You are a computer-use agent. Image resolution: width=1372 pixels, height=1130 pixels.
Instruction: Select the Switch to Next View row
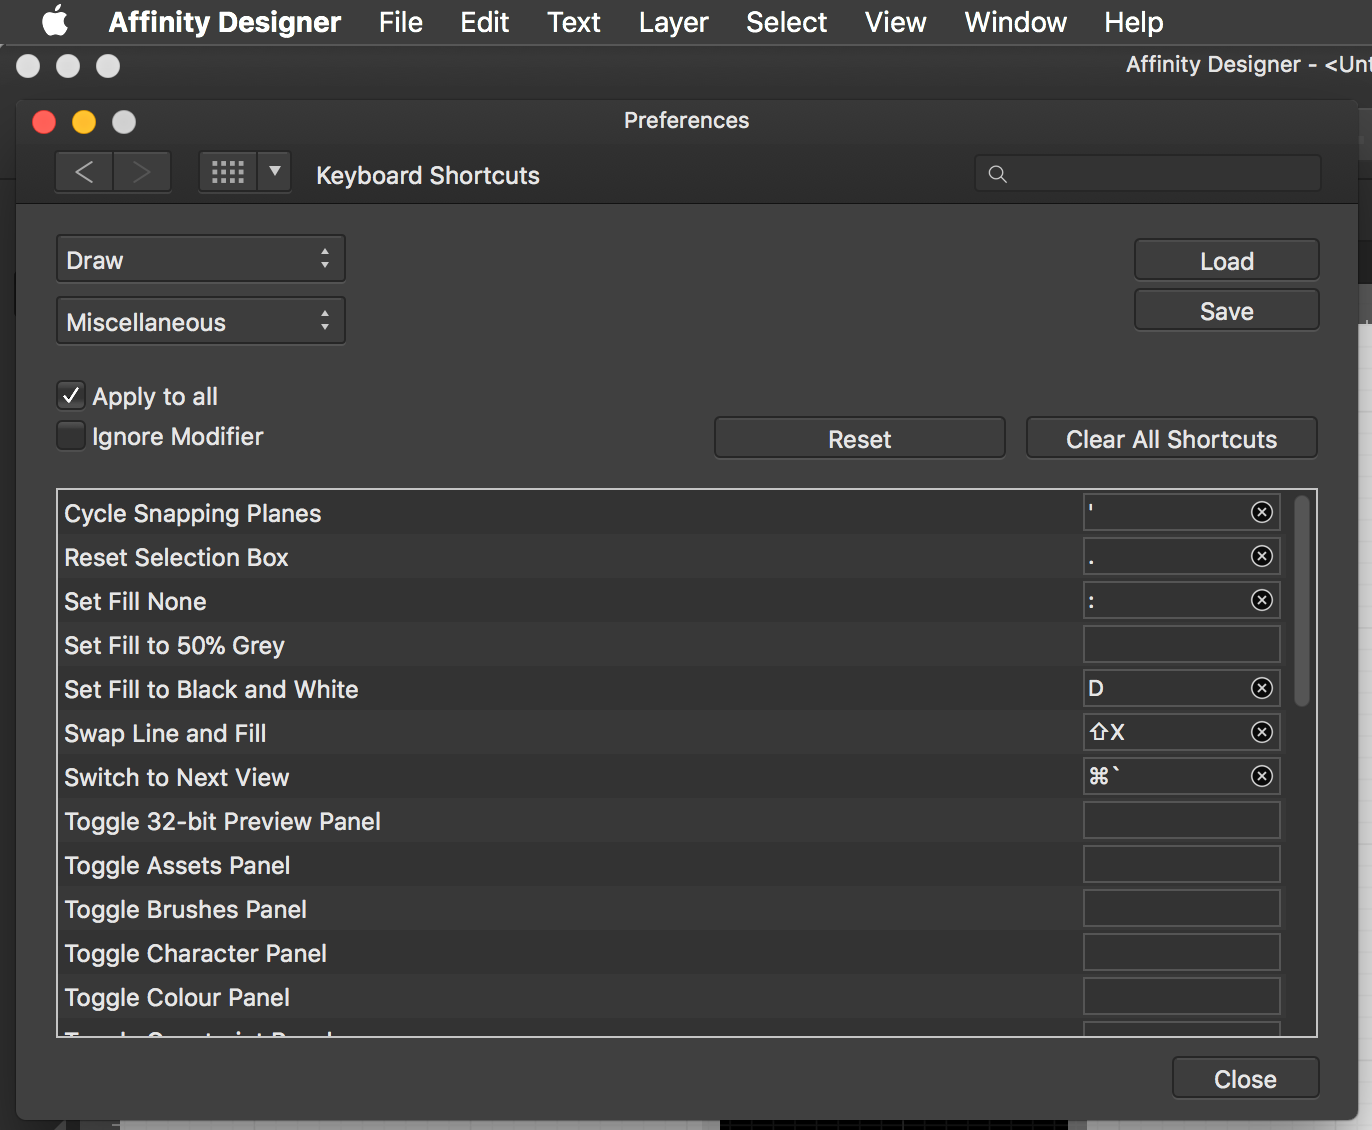[672, 776]
